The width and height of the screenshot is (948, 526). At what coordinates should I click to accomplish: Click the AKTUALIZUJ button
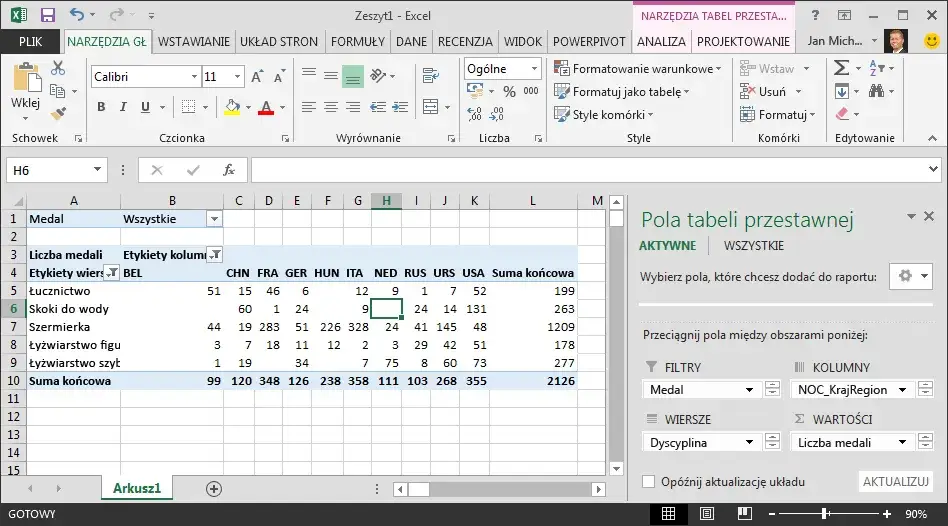[x=895, y=482]
